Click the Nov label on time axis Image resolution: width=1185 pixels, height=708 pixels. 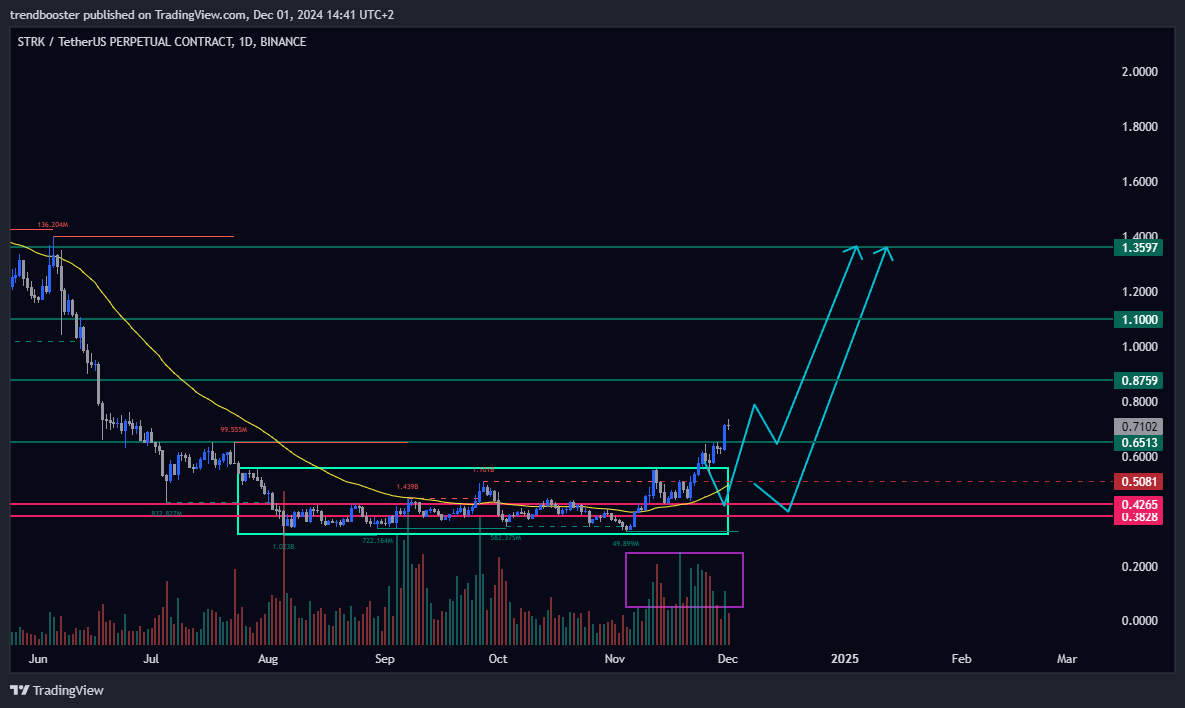614,659
